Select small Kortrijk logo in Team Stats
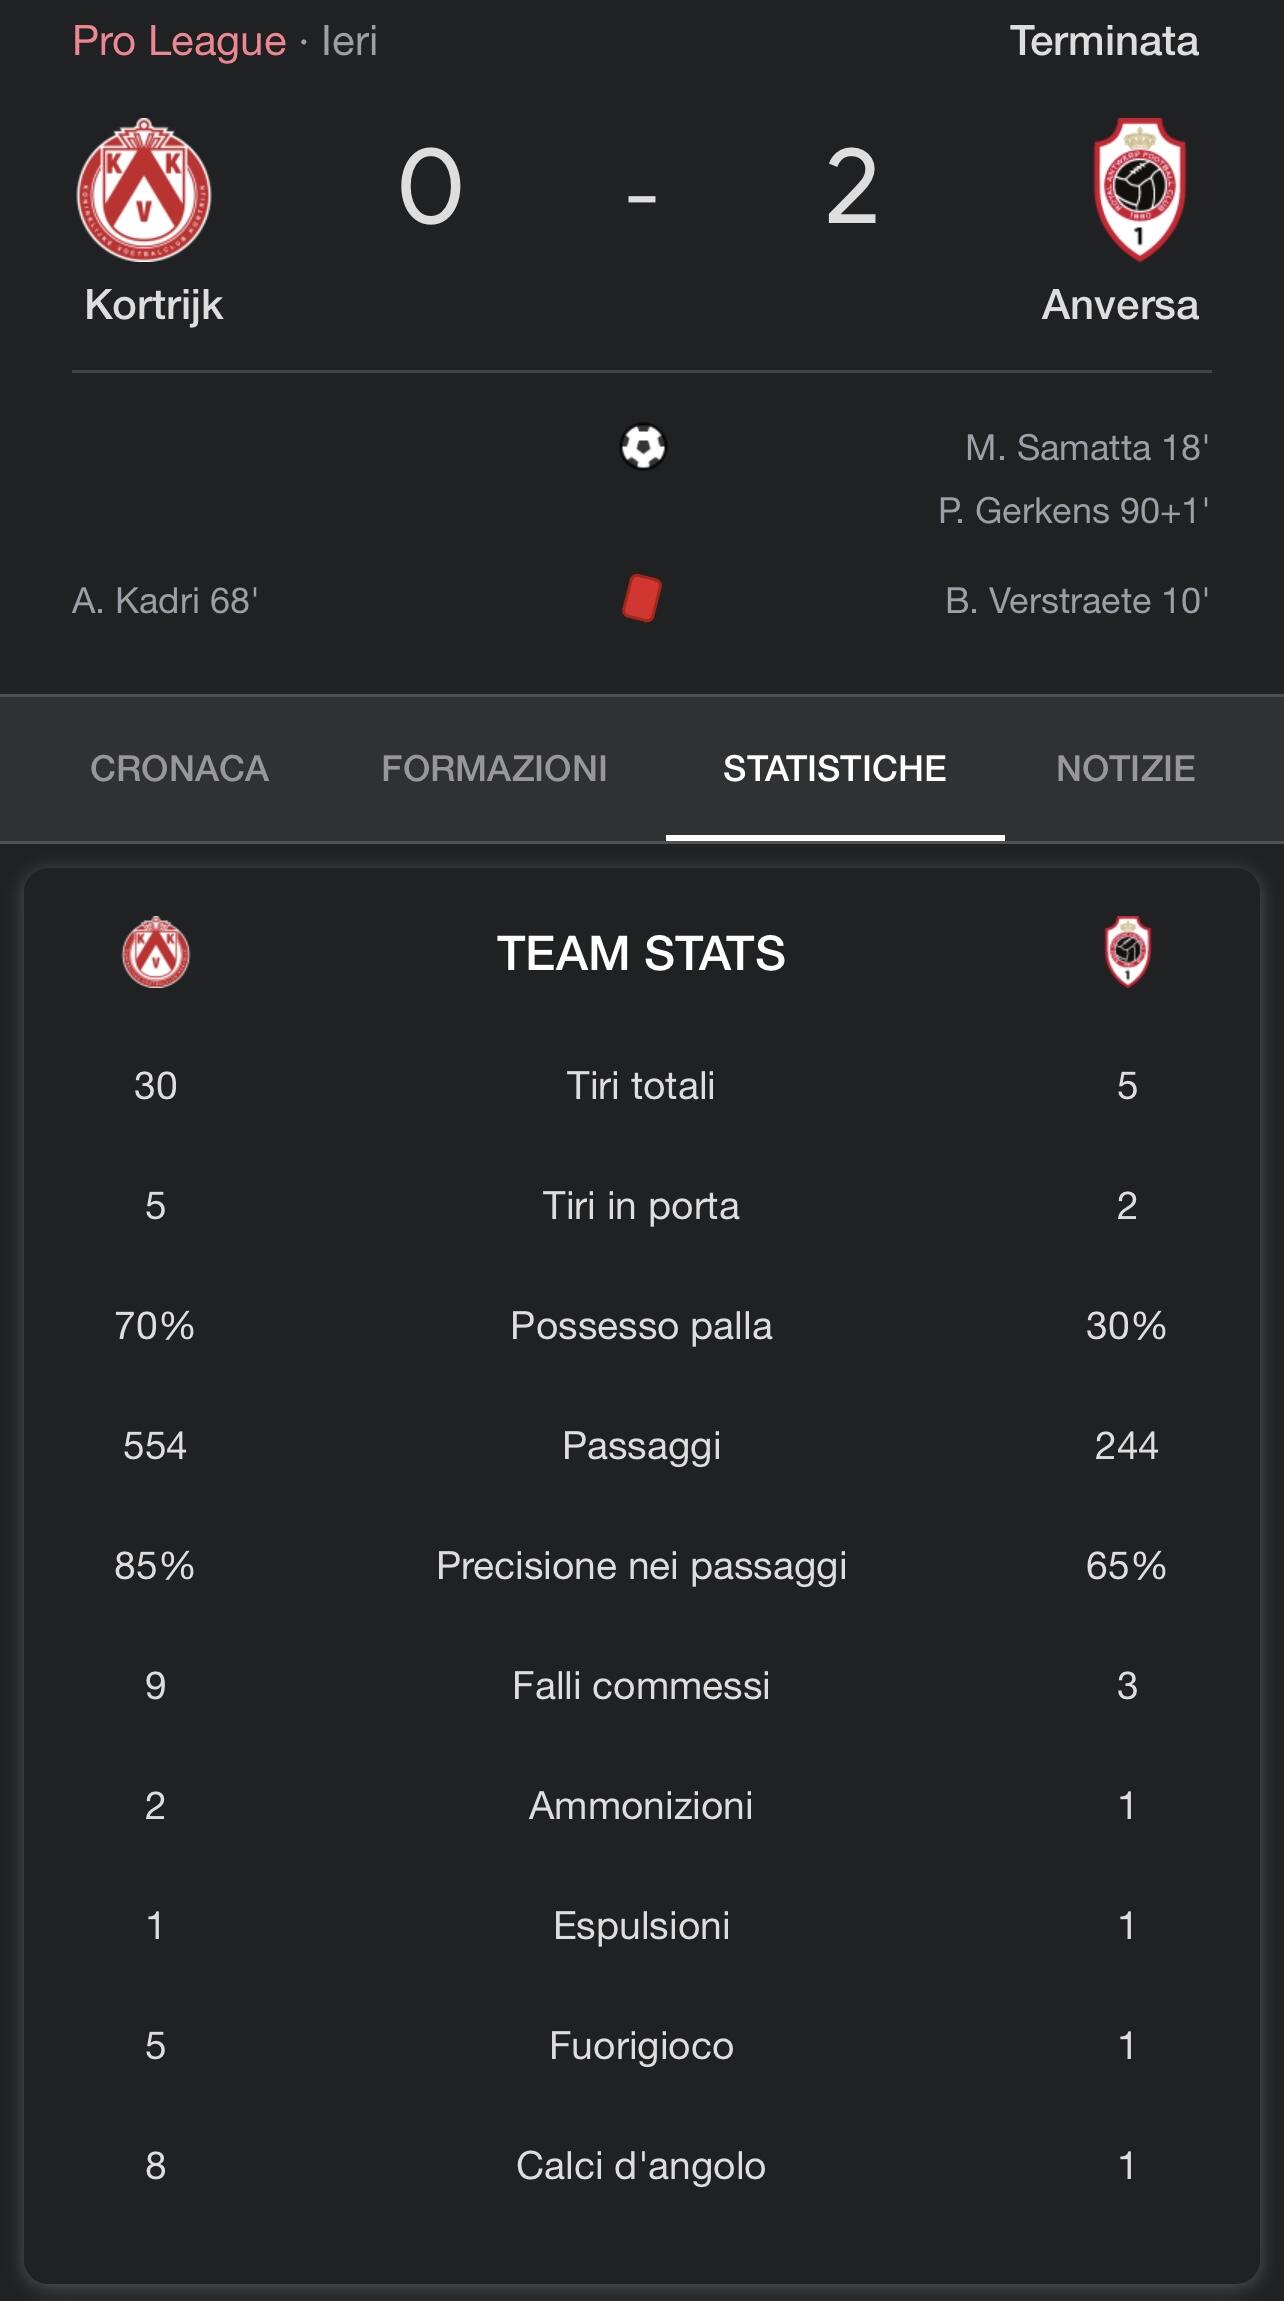Viewport: 1284px width, 2301px height. point(156,952)
